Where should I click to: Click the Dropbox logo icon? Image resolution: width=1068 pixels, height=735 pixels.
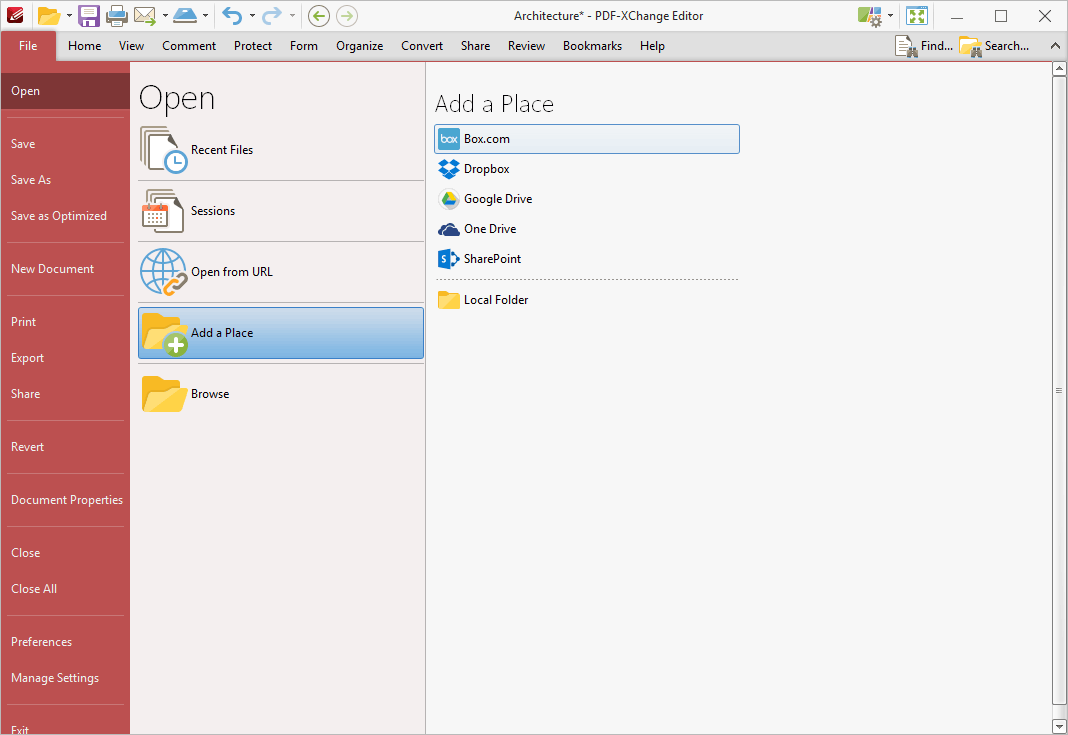click(x=449, y=169)
